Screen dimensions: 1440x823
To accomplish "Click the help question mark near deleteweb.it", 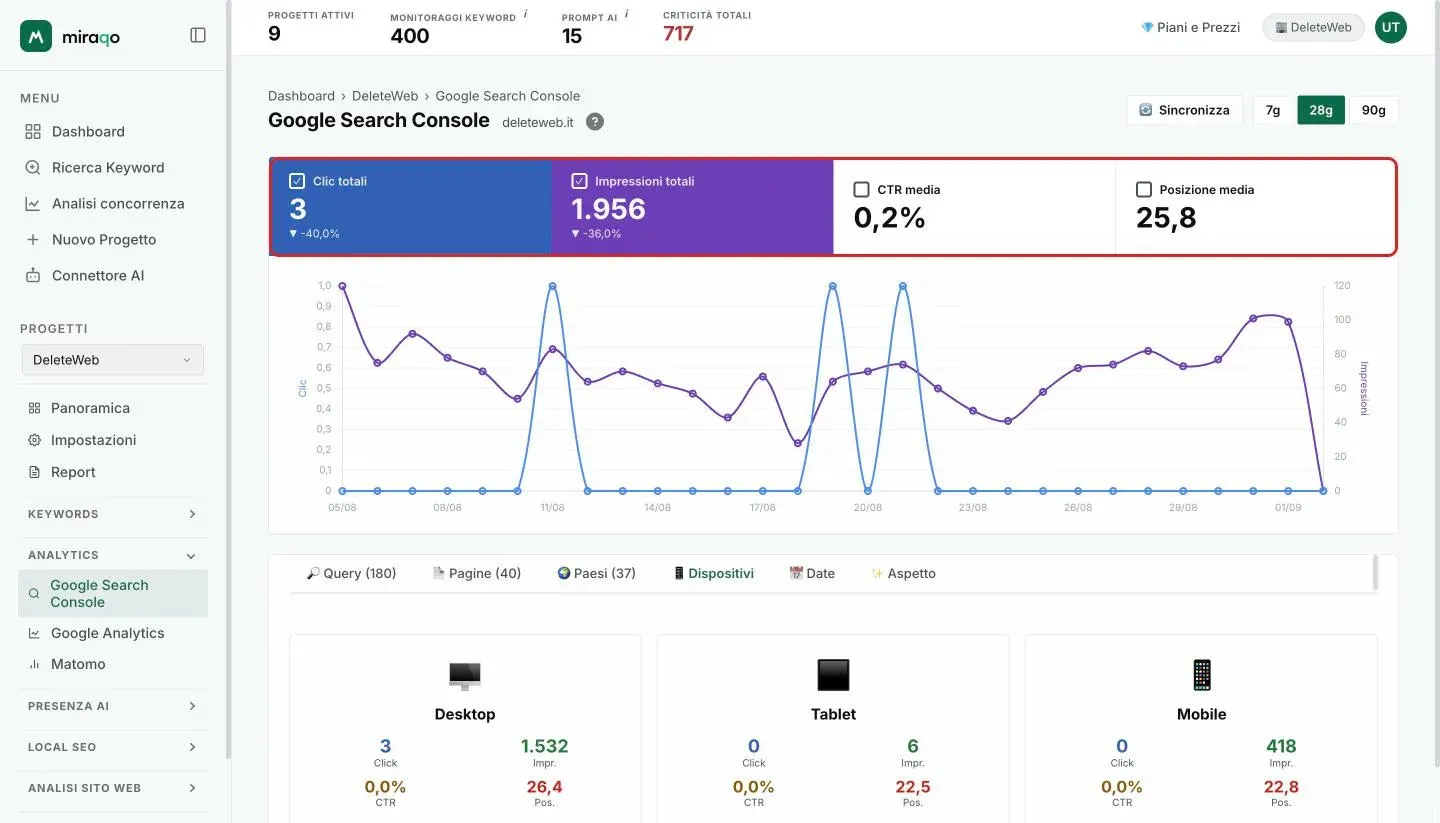I will tap(595, 122).
